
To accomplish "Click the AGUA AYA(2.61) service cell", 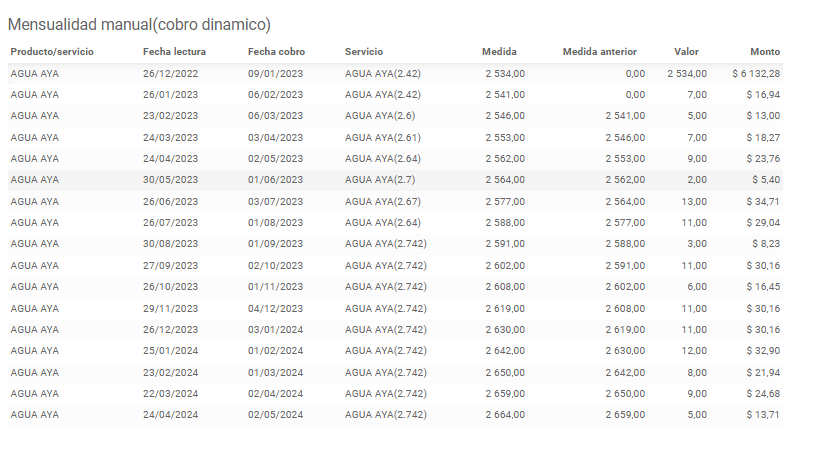I will point(382,138).
